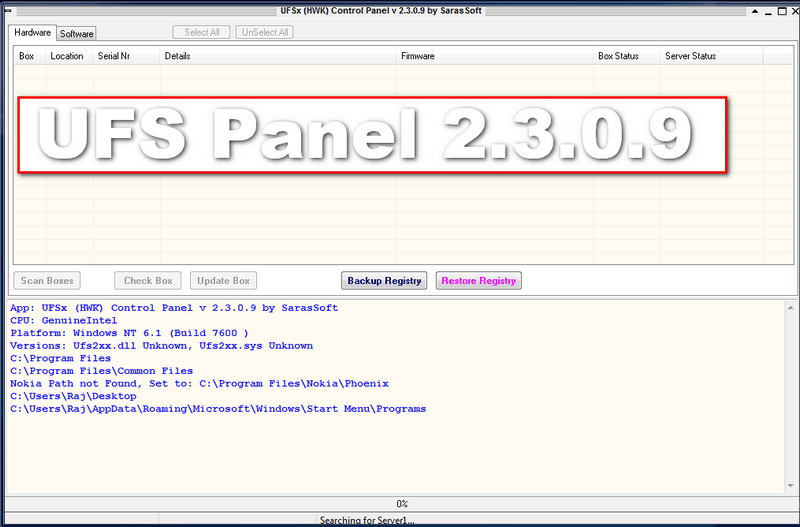Minimize the UFSx Control Panel window
This screenshot has height=527, width=800.
(x=768, y=12)
